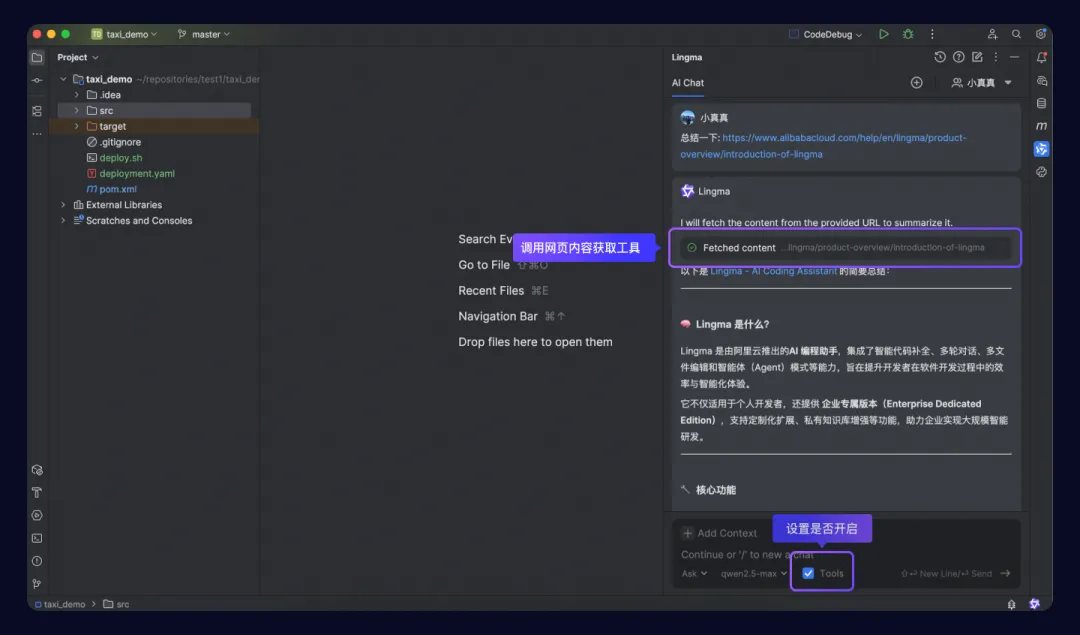Click the Fetched content tool result
The image size is (1080, 635).
(845, 247)
